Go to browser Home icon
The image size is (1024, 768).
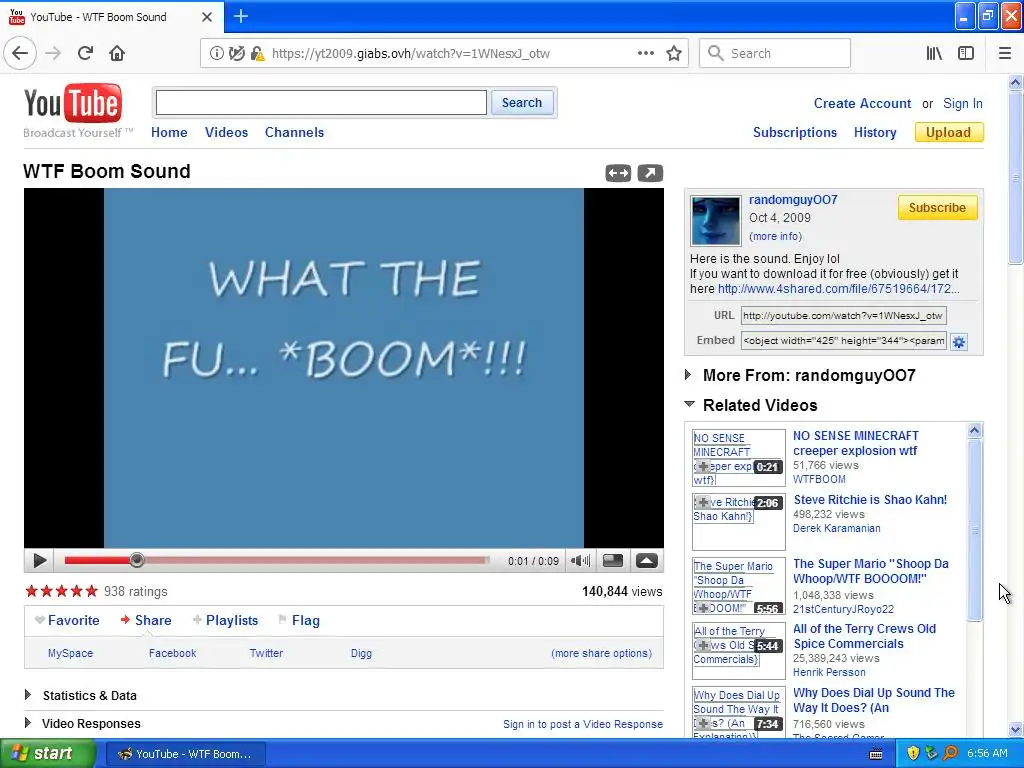(117, 53)
